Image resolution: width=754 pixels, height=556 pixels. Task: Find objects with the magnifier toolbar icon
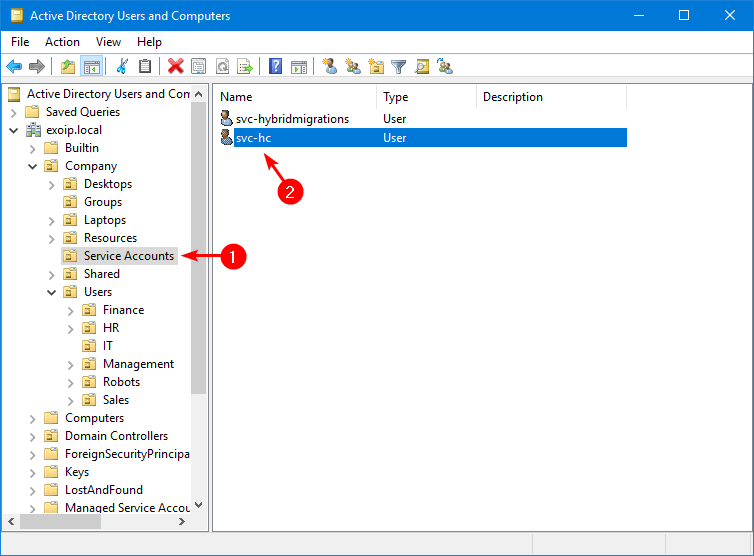coord(422,66)
